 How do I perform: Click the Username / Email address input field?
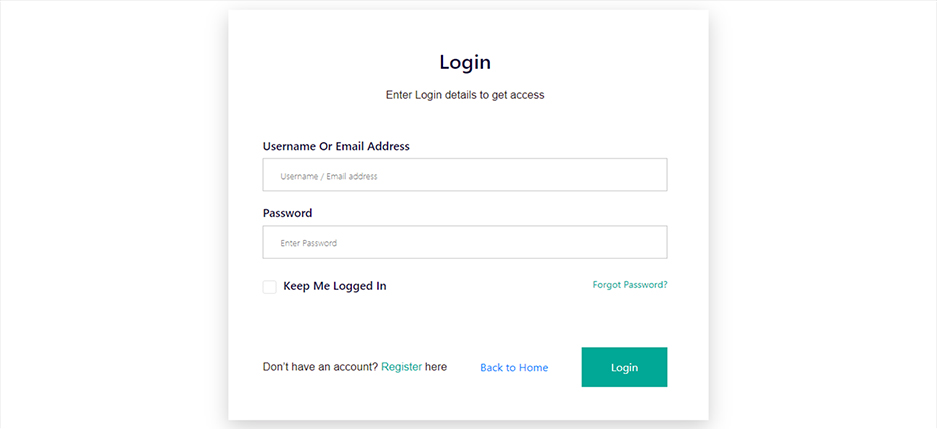[464, 175]
